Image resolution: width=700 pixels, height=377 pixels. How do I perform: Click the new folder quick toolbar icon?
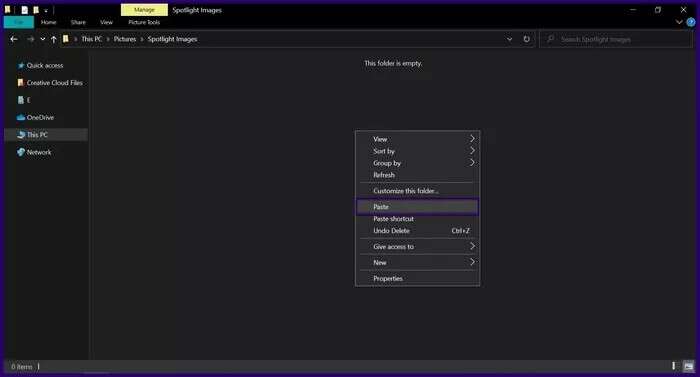36,10
